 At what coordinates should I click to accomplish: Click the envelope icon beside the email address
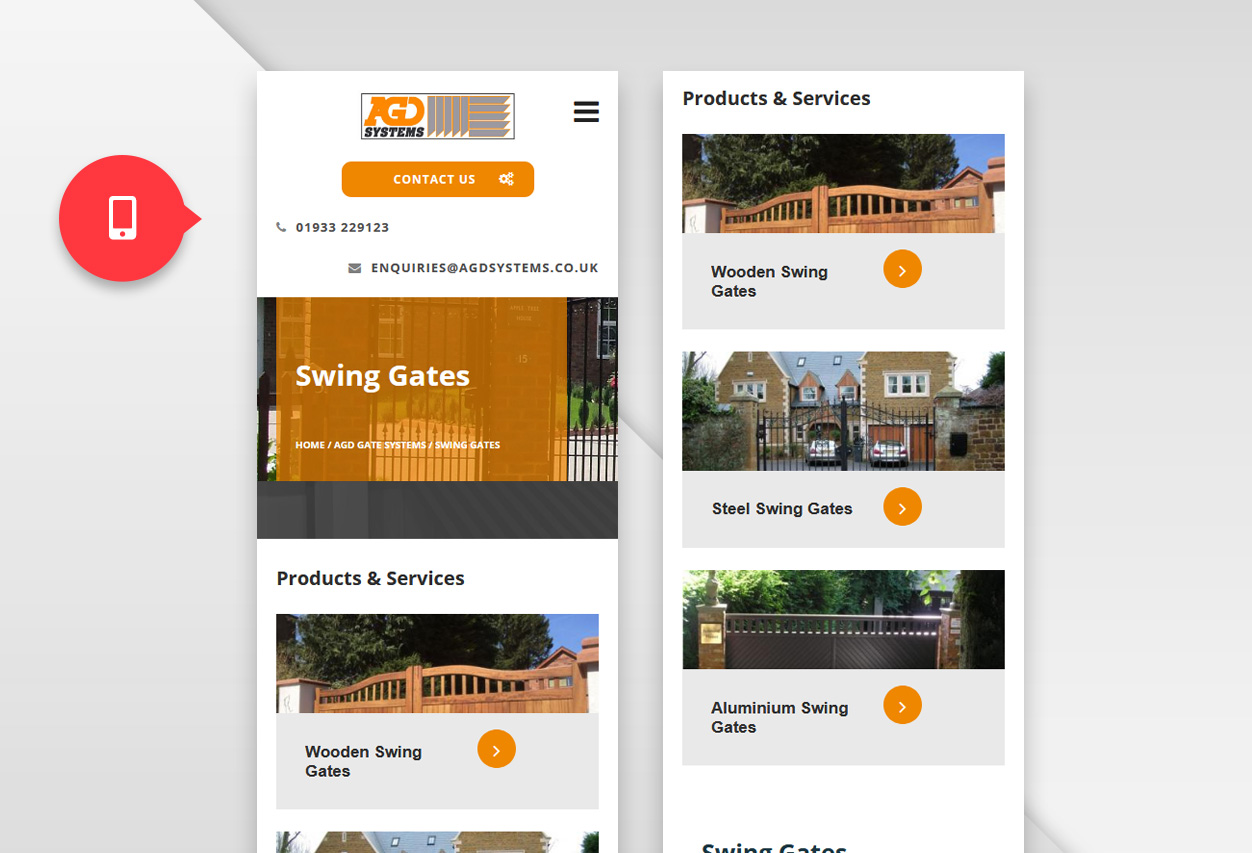(x=355, y=268)
